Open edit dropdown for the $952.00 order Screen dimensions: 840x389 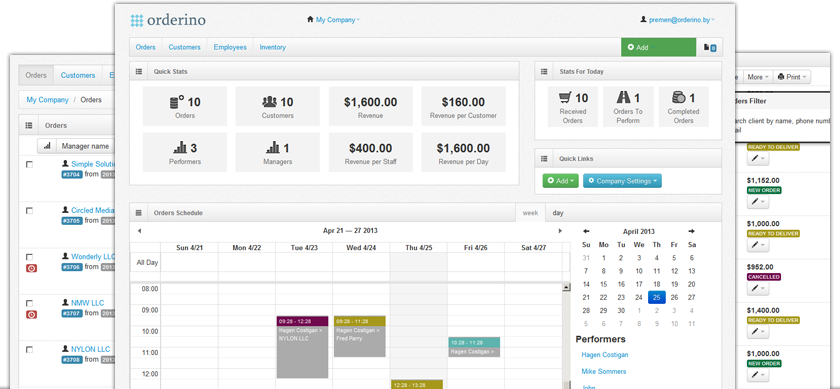point(758,288)
